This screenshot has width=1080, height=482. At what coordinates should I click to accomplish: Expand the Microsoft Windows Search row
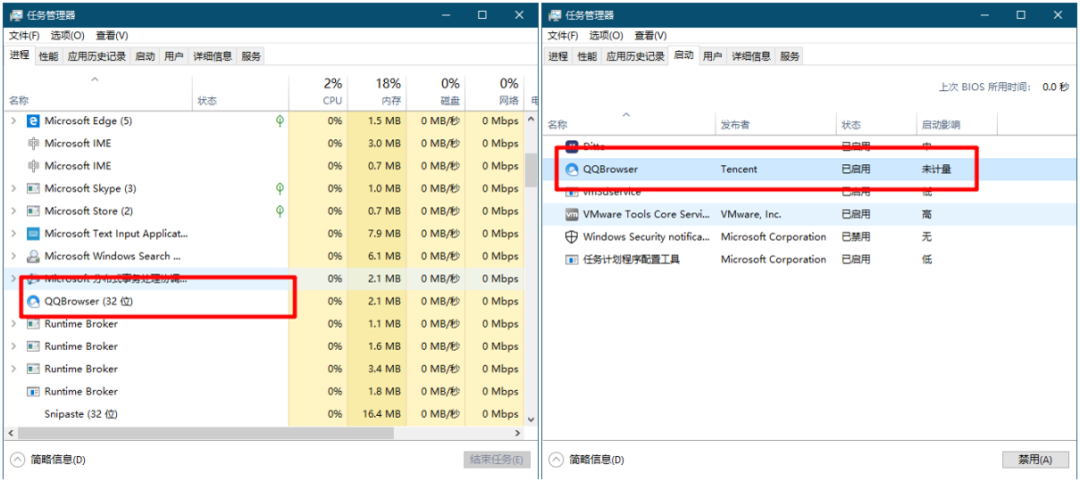pyautogui.click(x=13, y=256)
